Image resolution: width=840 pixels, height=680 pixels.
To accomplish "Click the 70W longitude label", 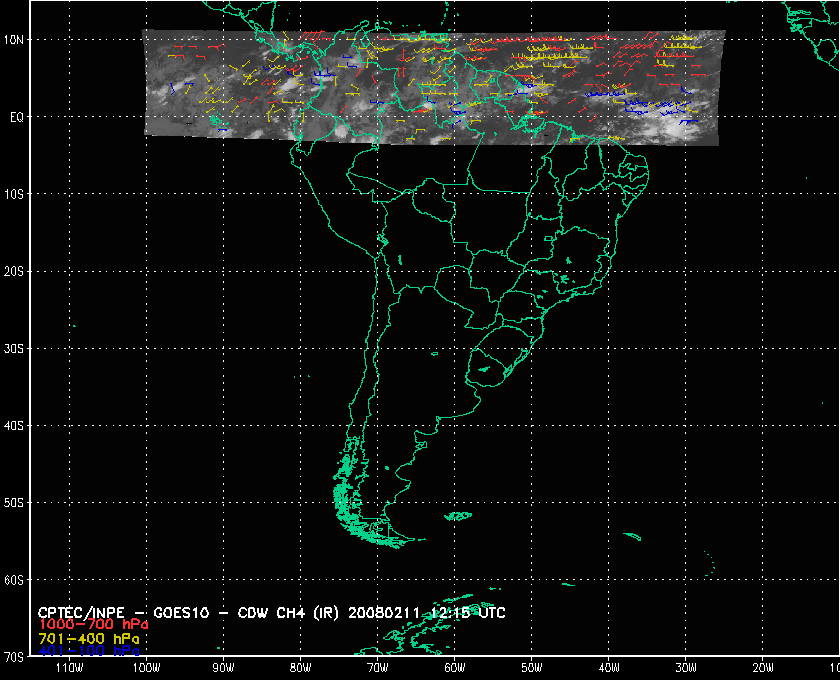I will click(378, 668).
